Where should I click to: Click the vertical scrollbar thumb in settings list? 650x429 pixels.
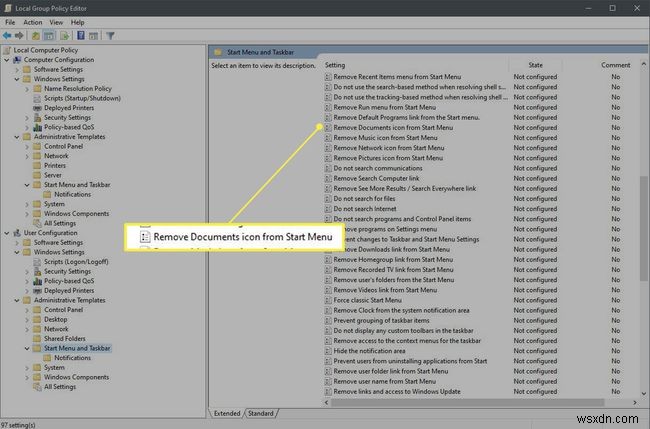click(x=643, y=229)
